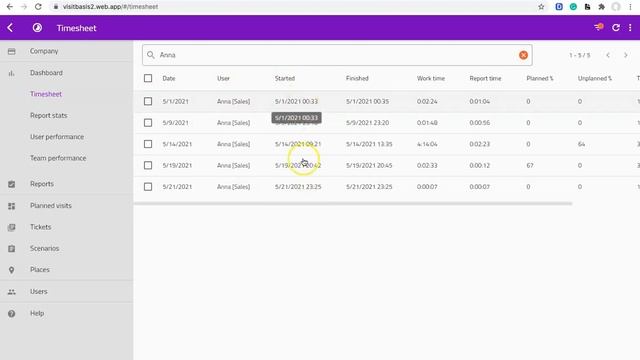Sort by the User column header
This screenshot has width=640, height=360.
[x=223, y=78]
